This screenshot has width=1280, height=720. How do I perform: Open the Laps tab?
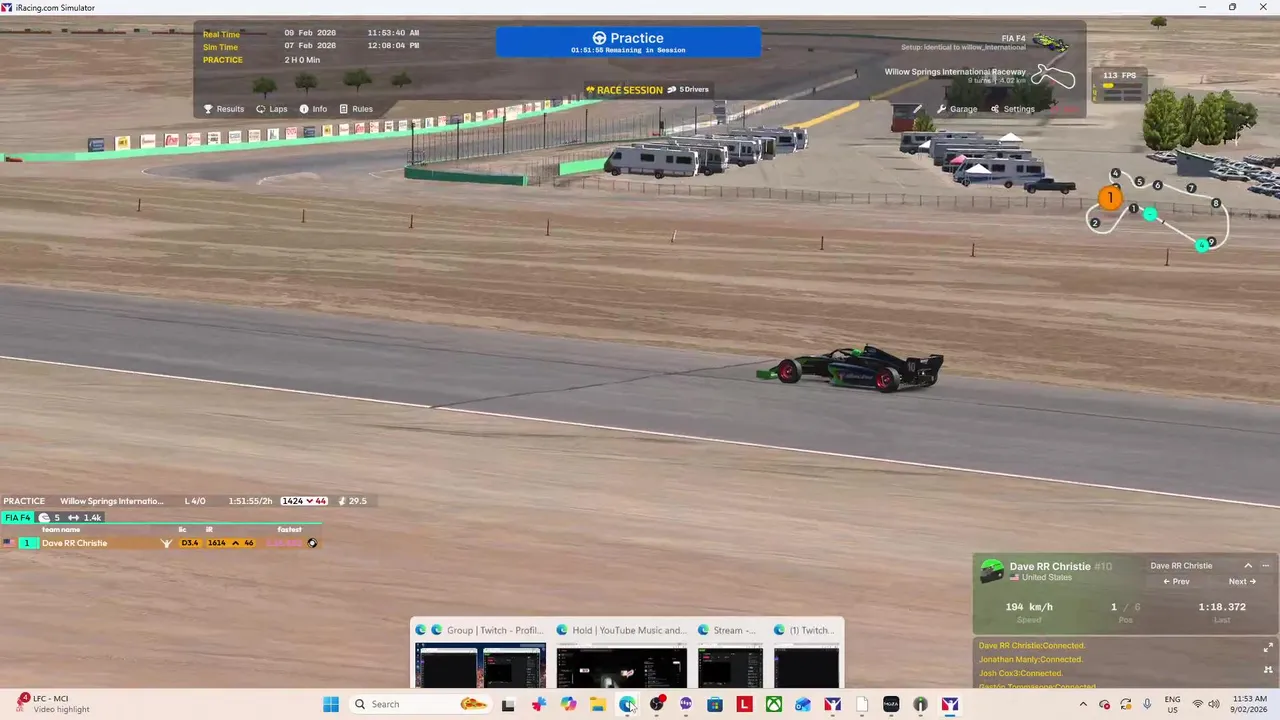[271, 109]
